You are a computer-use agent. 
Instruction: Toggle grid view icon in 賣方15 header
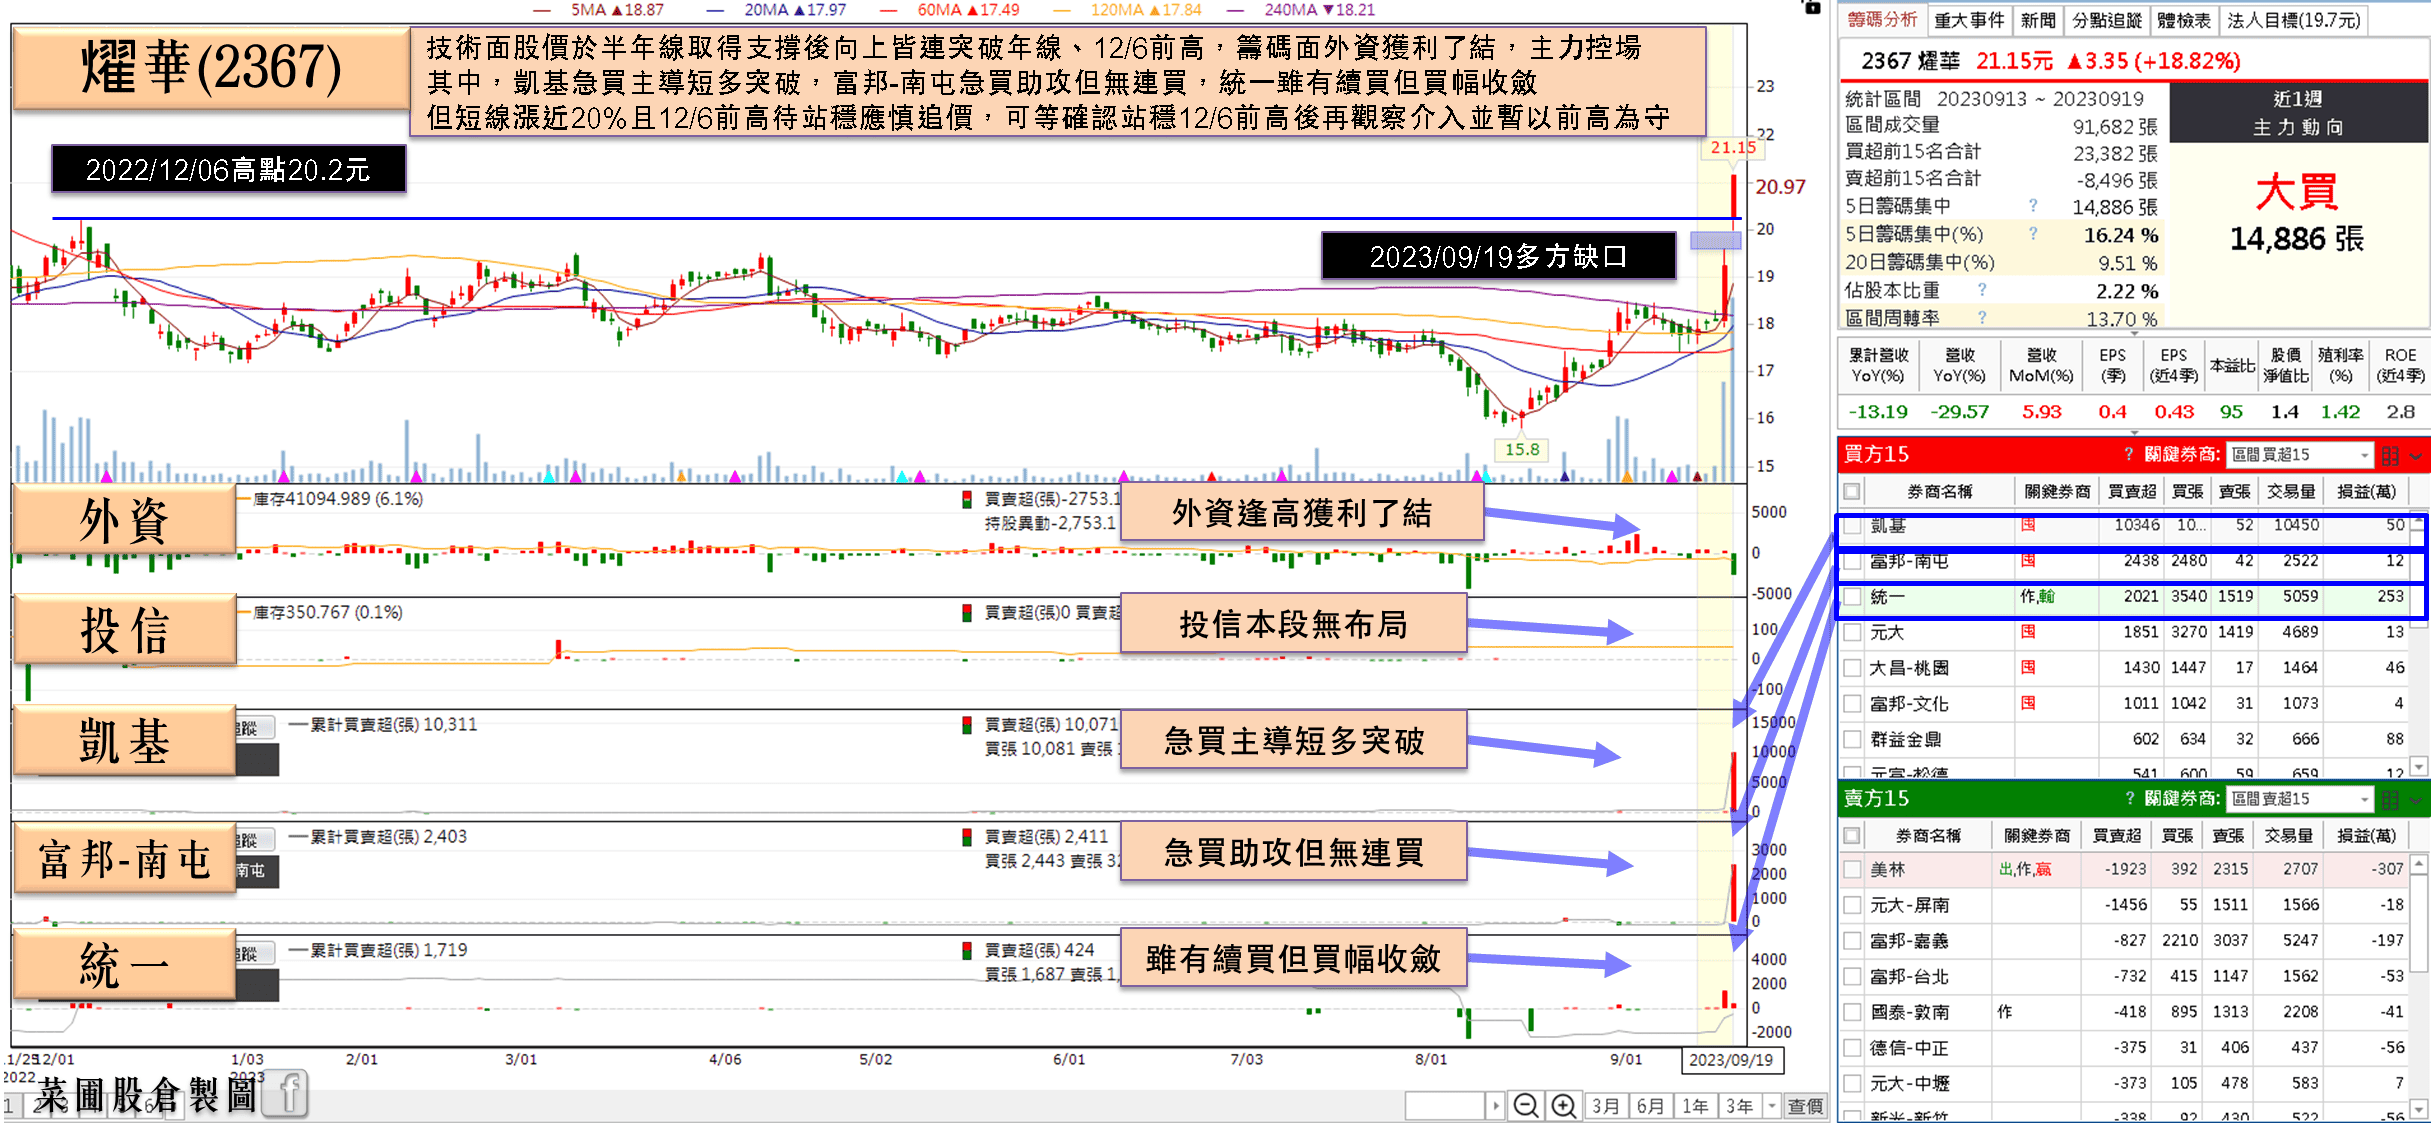point(2390,800)
